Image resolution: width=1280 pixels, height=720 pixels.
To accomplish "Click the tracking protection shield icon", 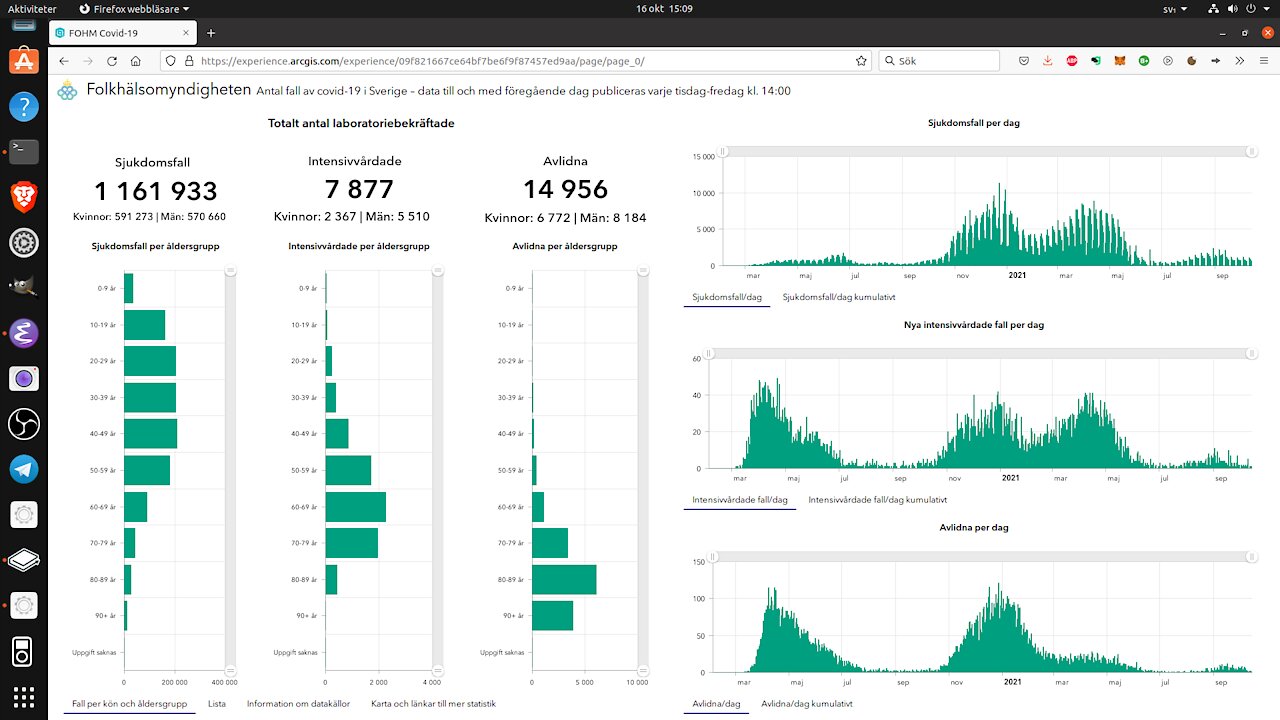I will tap(170, 61).
